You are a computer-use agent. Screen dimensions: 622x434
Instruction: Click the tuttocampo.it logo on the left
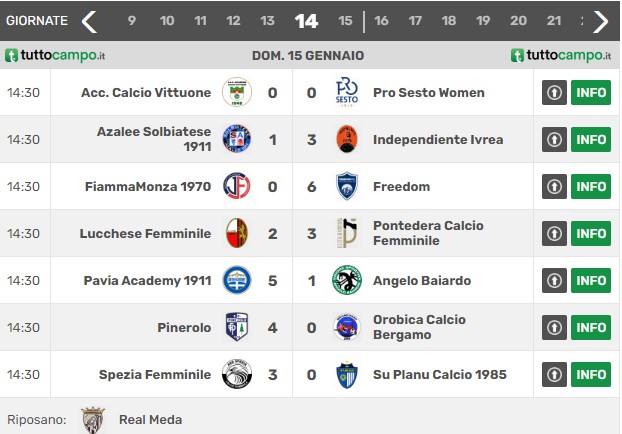point(55,55)
